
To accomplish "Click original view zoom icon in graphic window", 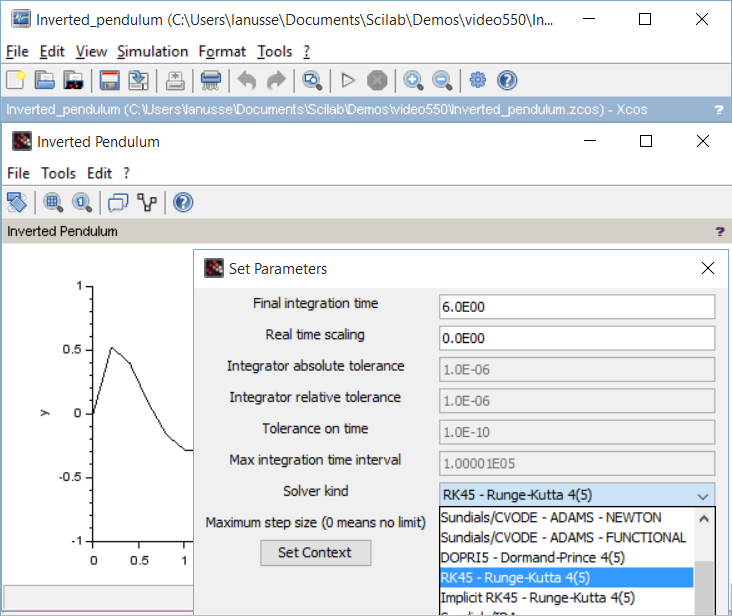I will click(x=82, y=202).
